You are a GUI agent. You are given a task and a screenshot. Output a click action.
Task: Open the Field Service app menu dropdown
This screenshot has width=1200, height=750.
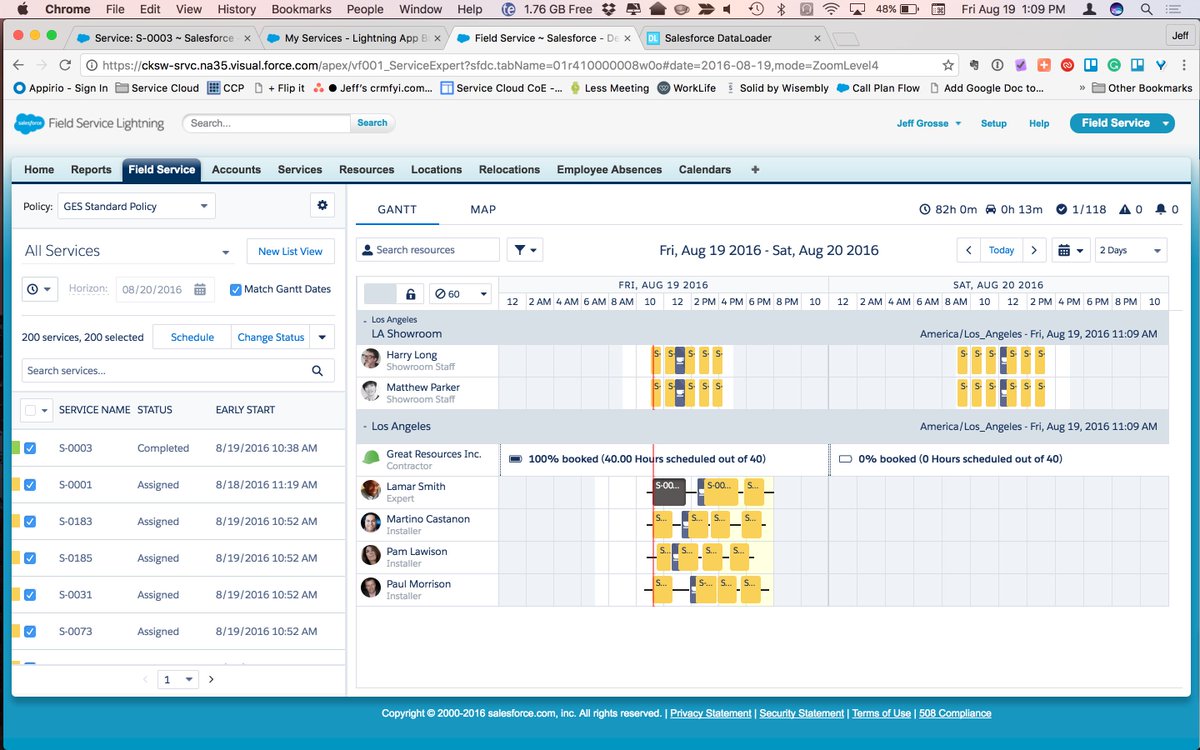pyautogui.click(x=1166, y=123)
